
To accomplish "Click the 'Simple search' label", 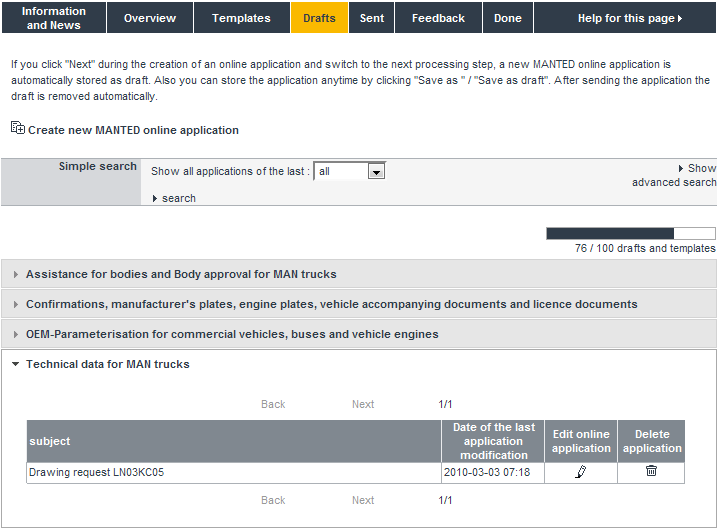I will (x=98, y=166).
